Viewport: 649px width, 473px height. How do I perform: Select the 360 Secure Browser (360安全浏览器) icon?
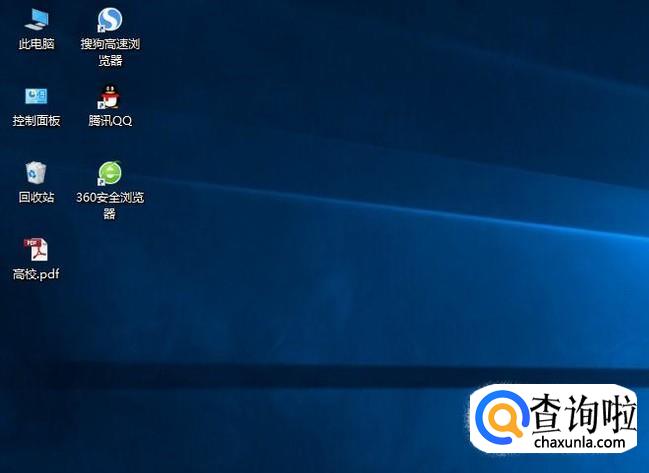click(x=110, y=173)
